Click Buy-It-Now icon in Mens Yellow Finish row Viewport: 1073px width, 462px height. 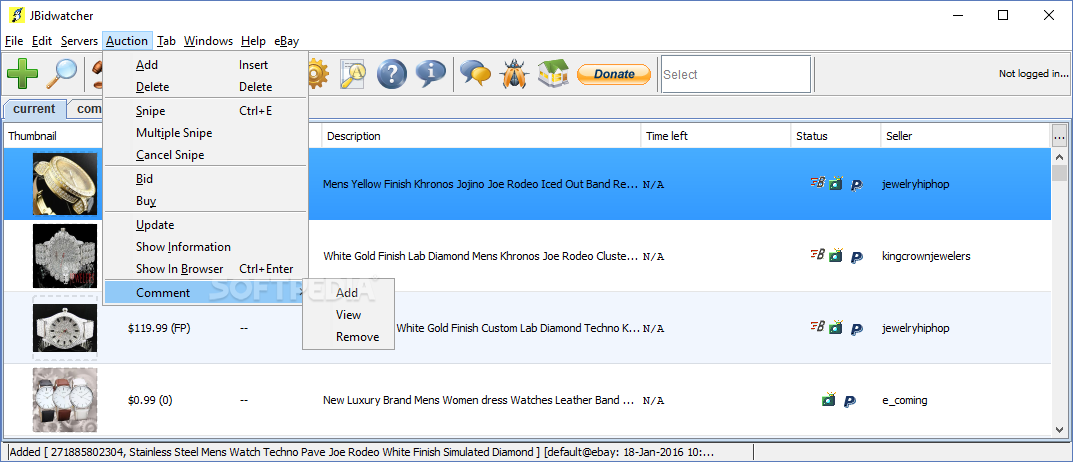coord(817,182)
